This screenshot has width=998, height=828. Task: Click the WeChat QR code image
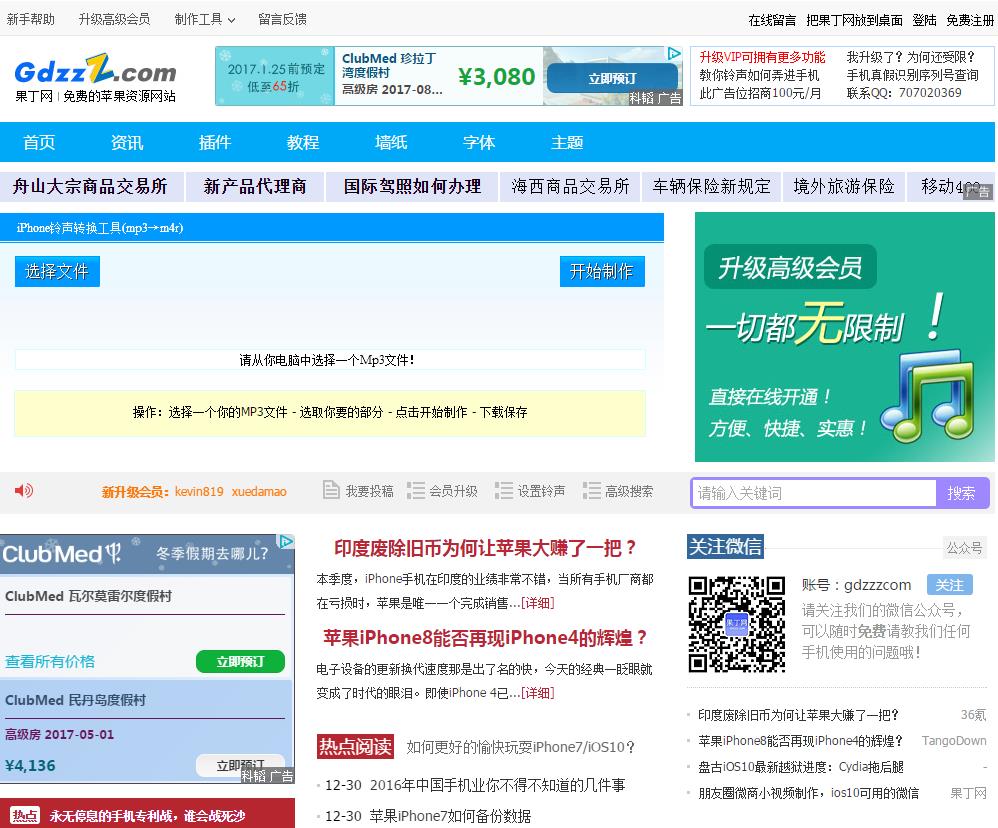click(x=736, y=624)
